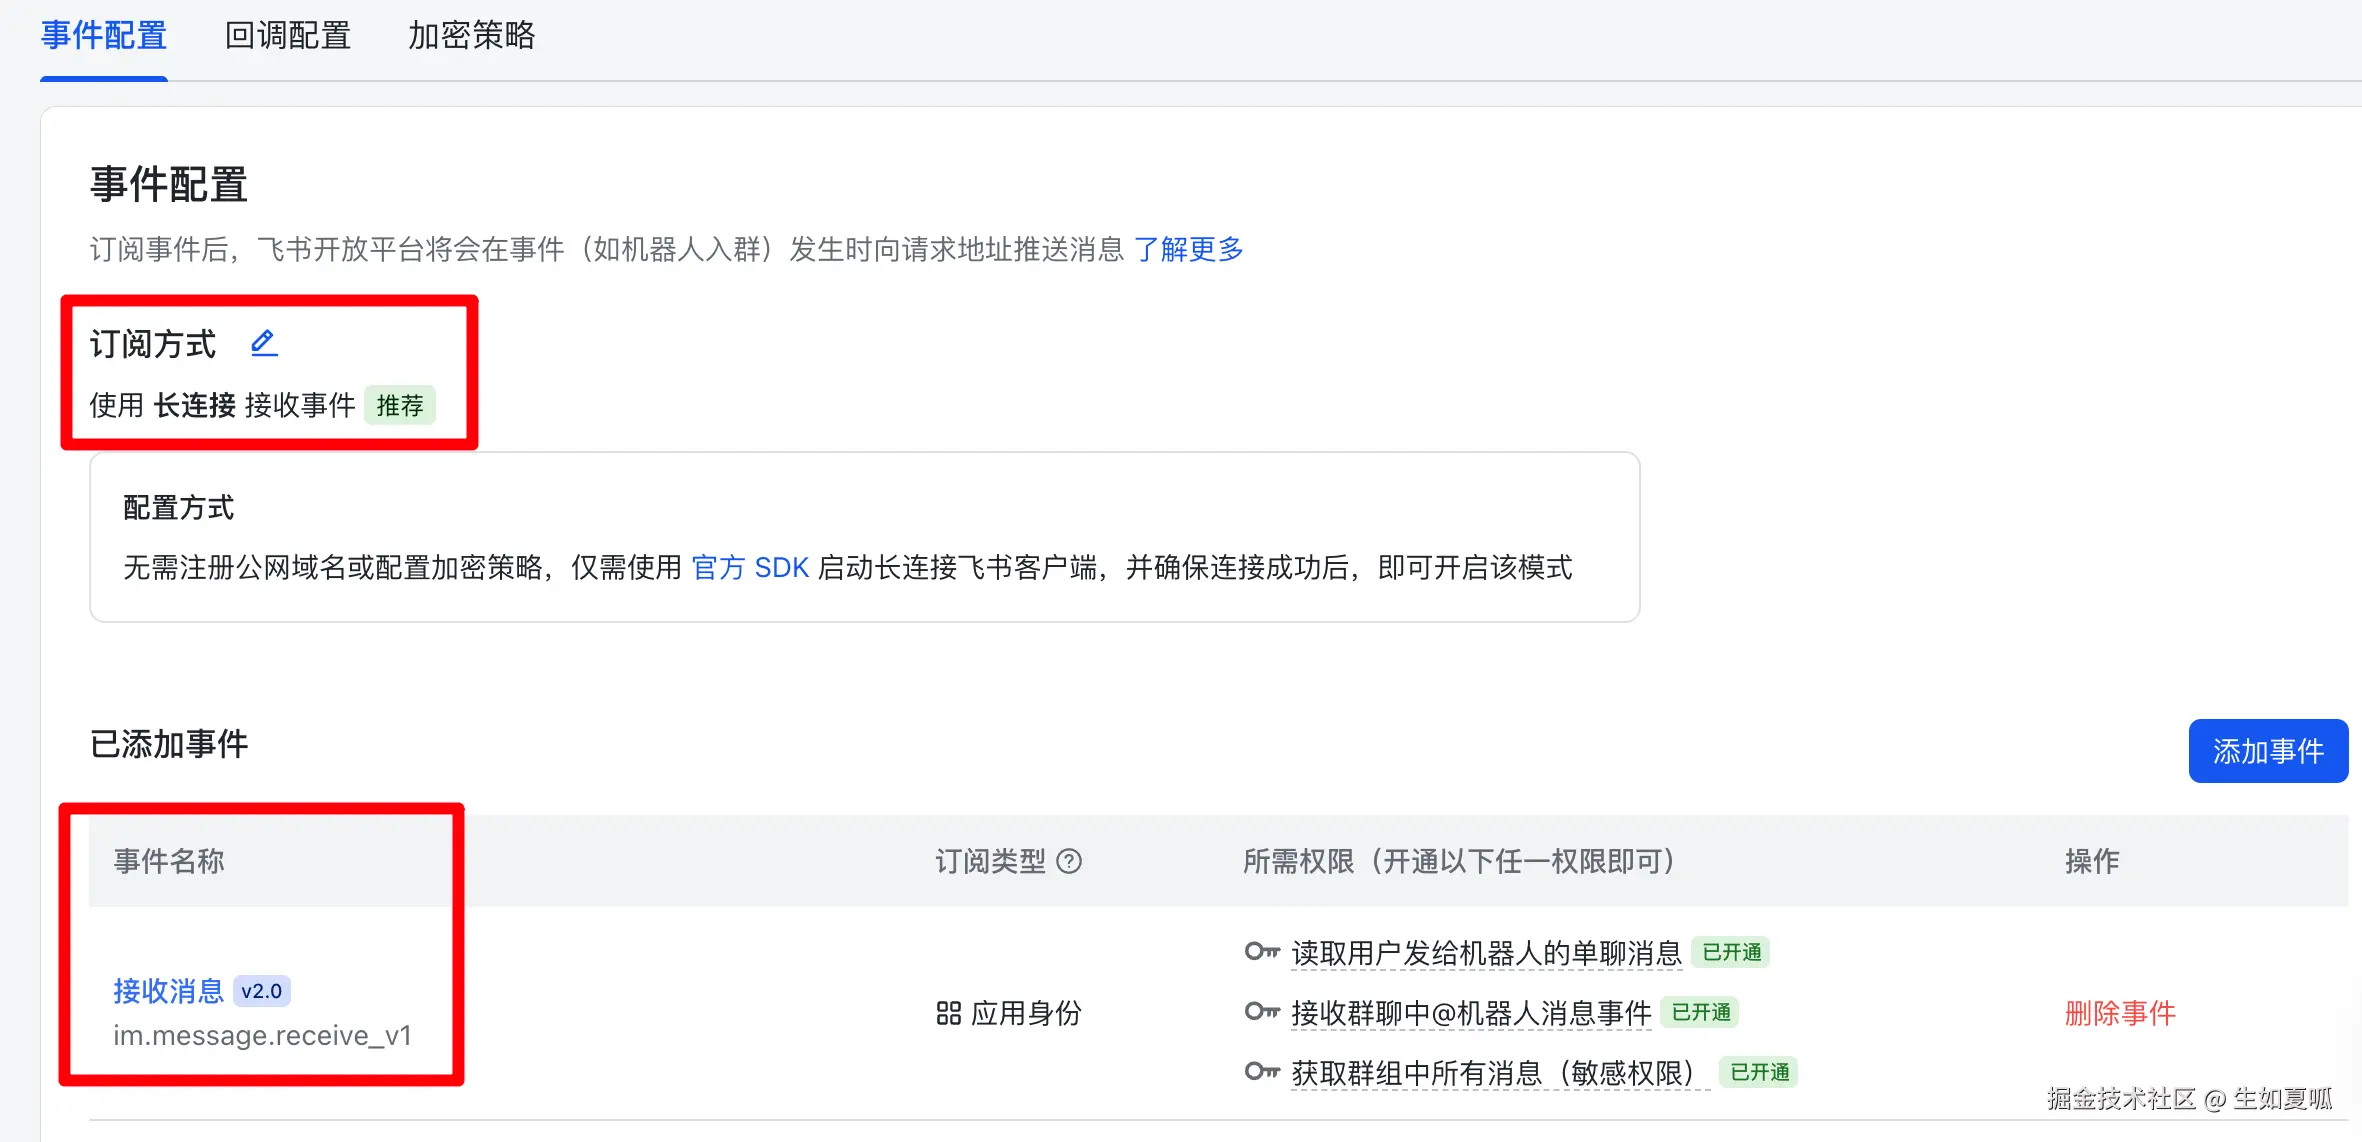Click the key icon before 获取群组中所有消息

[x=1262, y=1072]
